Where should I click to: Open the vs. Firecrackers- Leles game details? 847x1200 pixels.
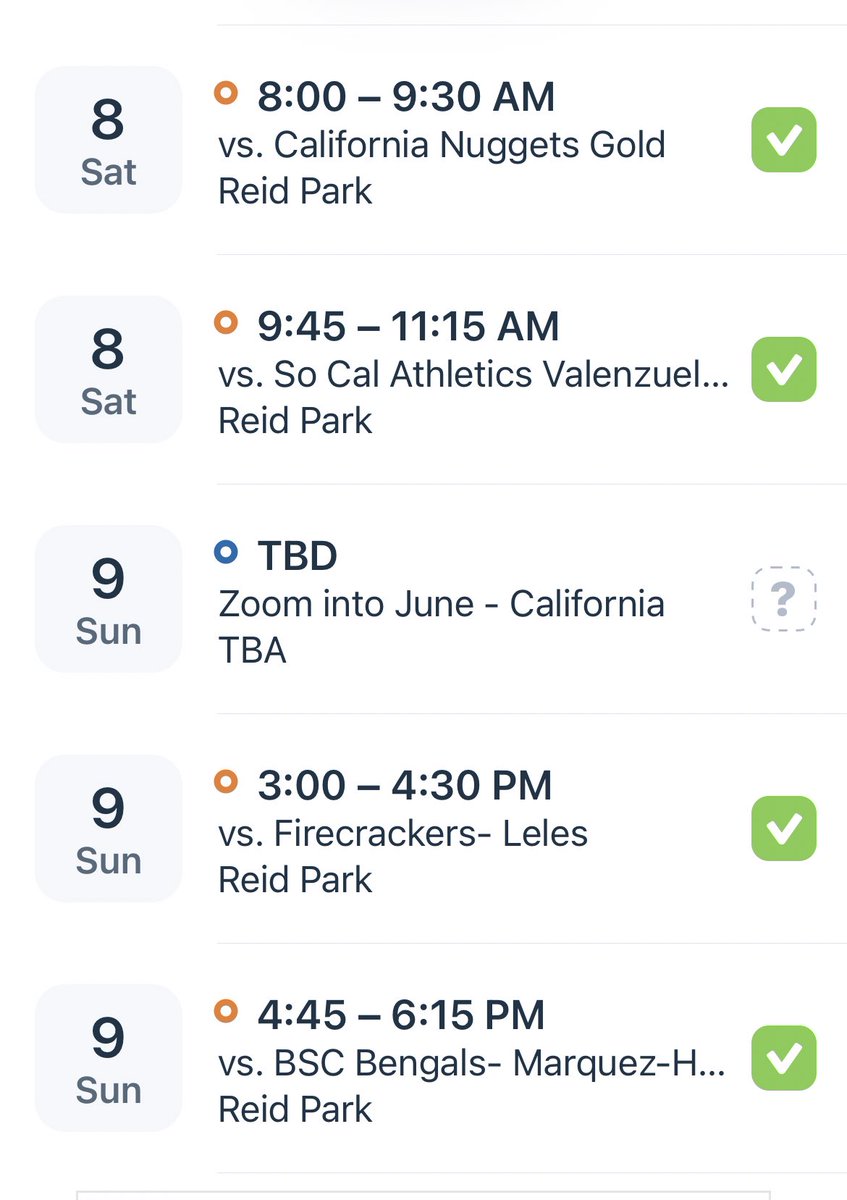click(x=403, y=833)
